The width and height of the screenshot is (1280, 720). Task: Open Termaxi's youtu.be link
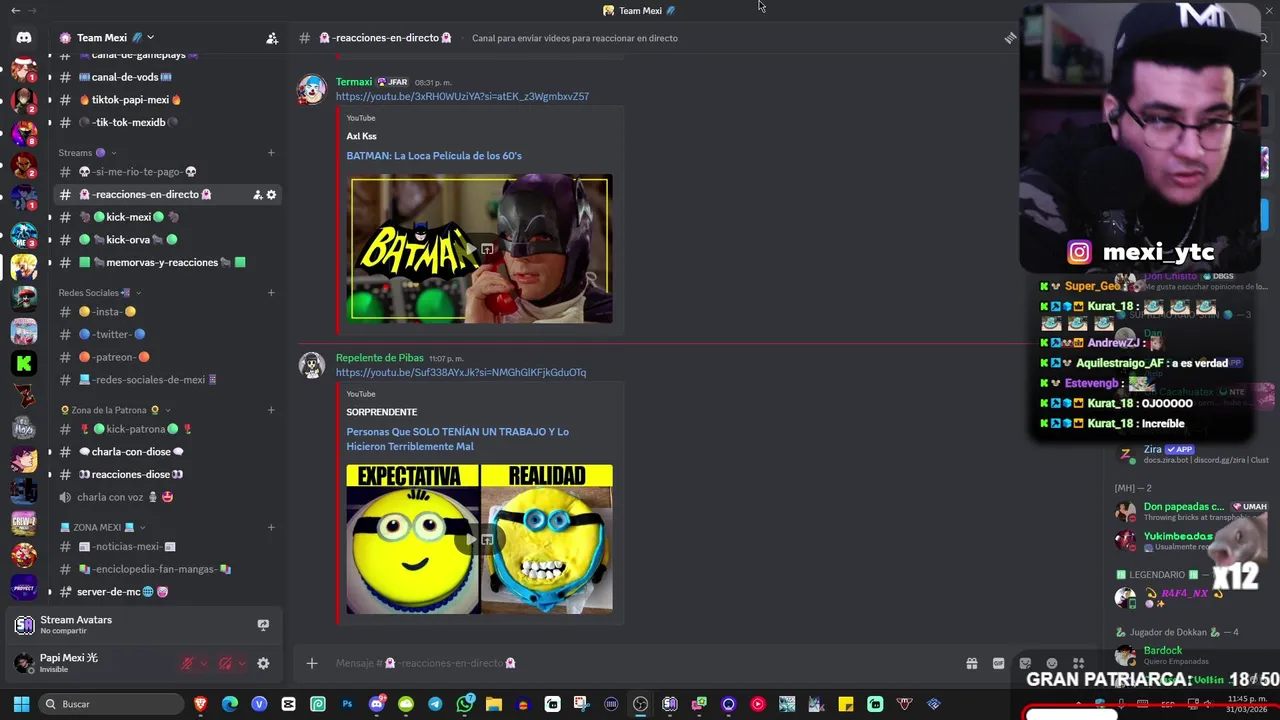click(x=462, y=97)
